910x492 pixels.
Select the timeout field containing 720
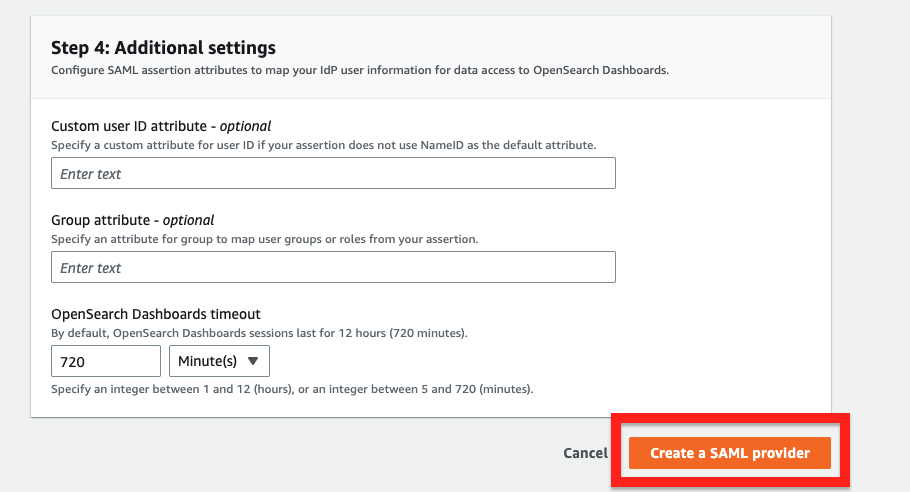click(105, 361)
